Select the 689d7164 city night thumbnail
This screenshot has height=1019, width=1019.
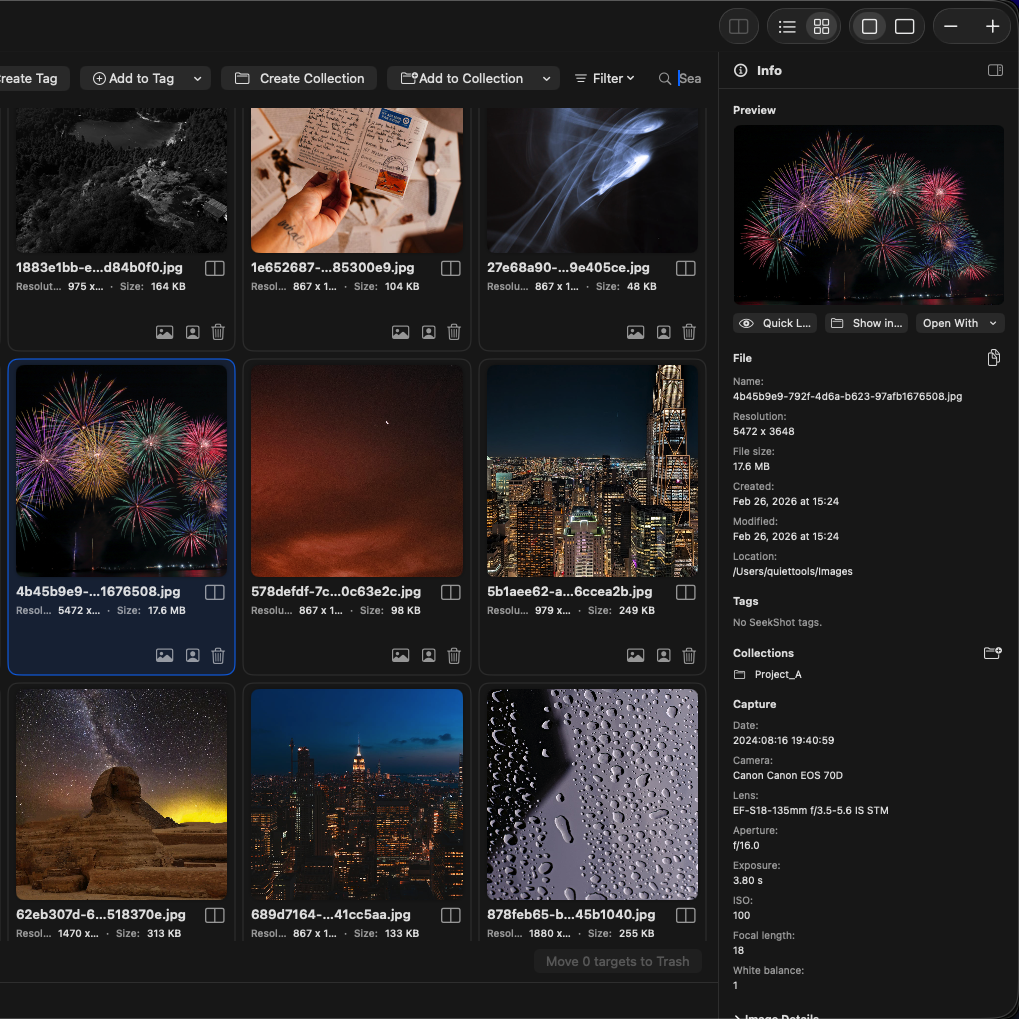point(357,794)
